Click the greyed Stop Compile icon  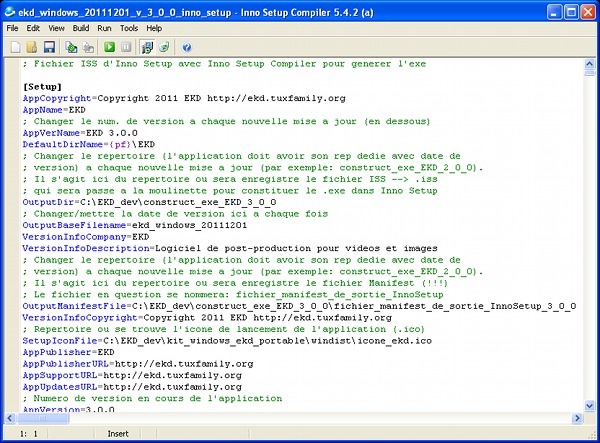tap(88, 47)
